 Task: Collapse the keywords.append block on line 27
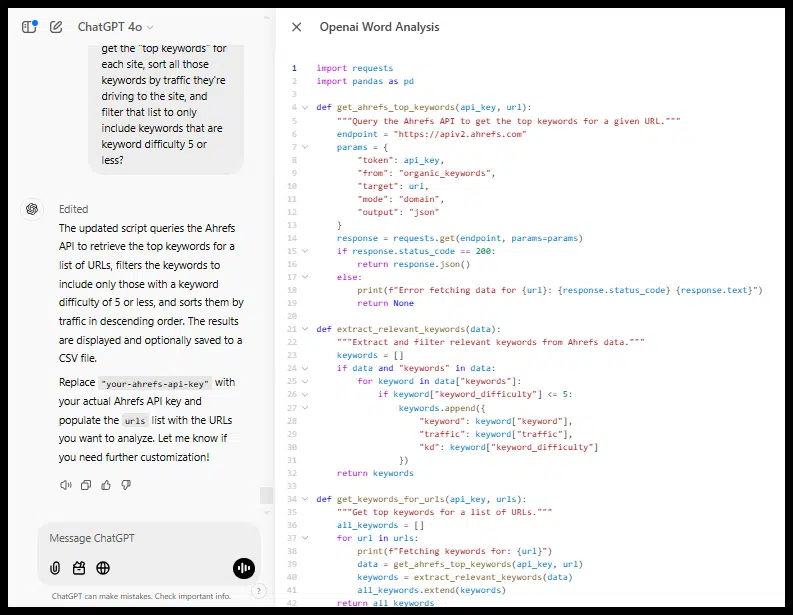coord(305,408)
